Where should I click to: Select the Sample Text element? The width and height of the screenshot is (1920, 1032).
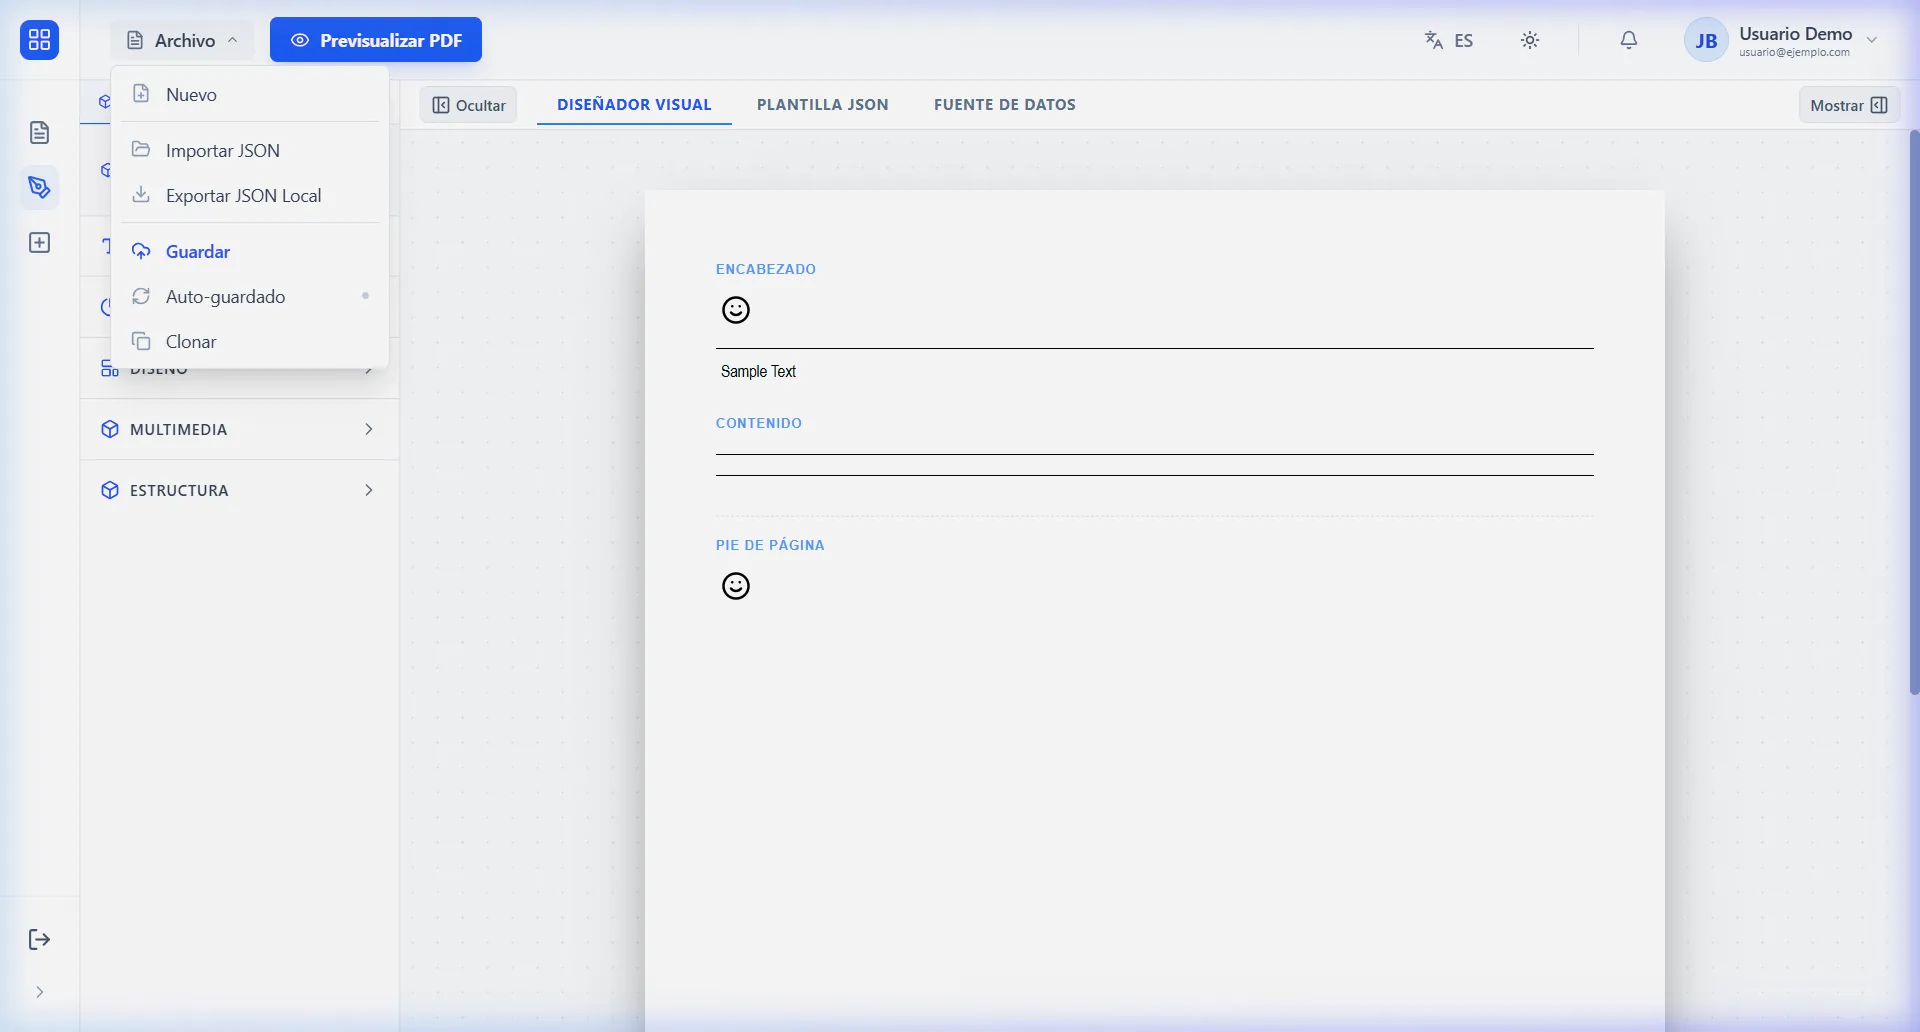(x=758, y=371)
